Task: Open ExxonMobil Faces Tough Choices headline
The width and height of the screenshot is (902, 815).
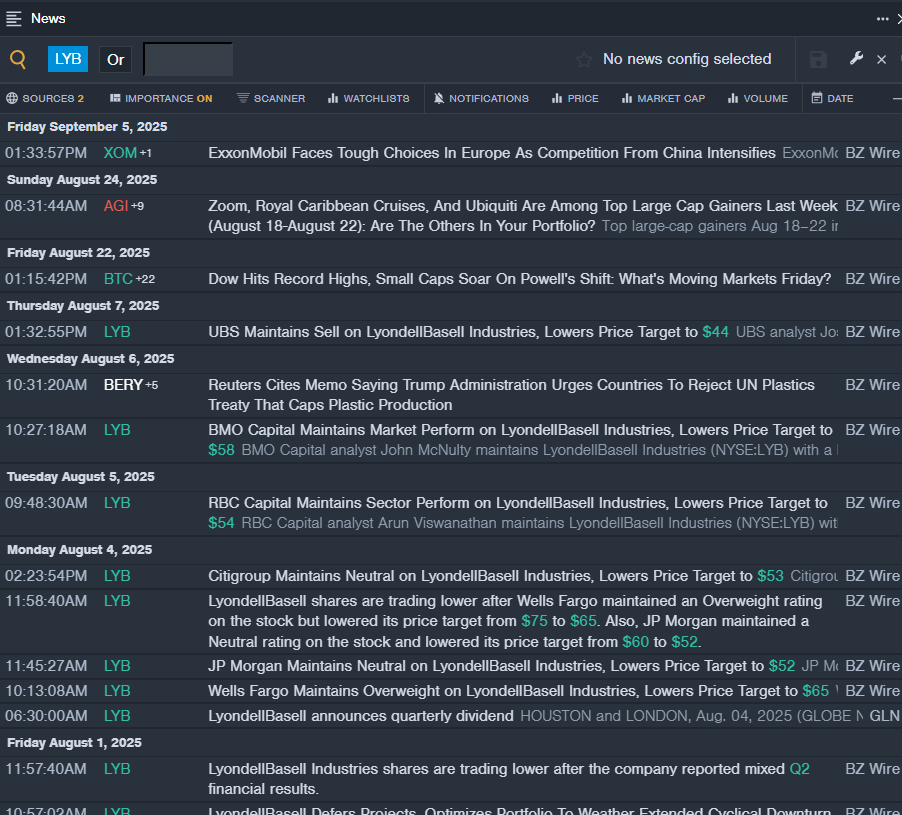Action: coord(492,153)
